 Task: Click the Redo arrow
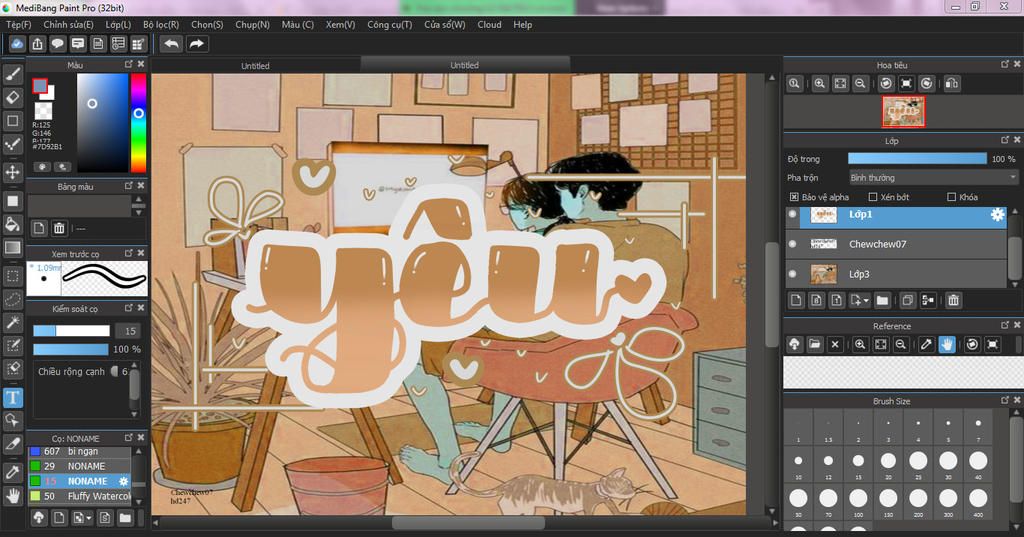pyautogui.click(x=197, y=44)
